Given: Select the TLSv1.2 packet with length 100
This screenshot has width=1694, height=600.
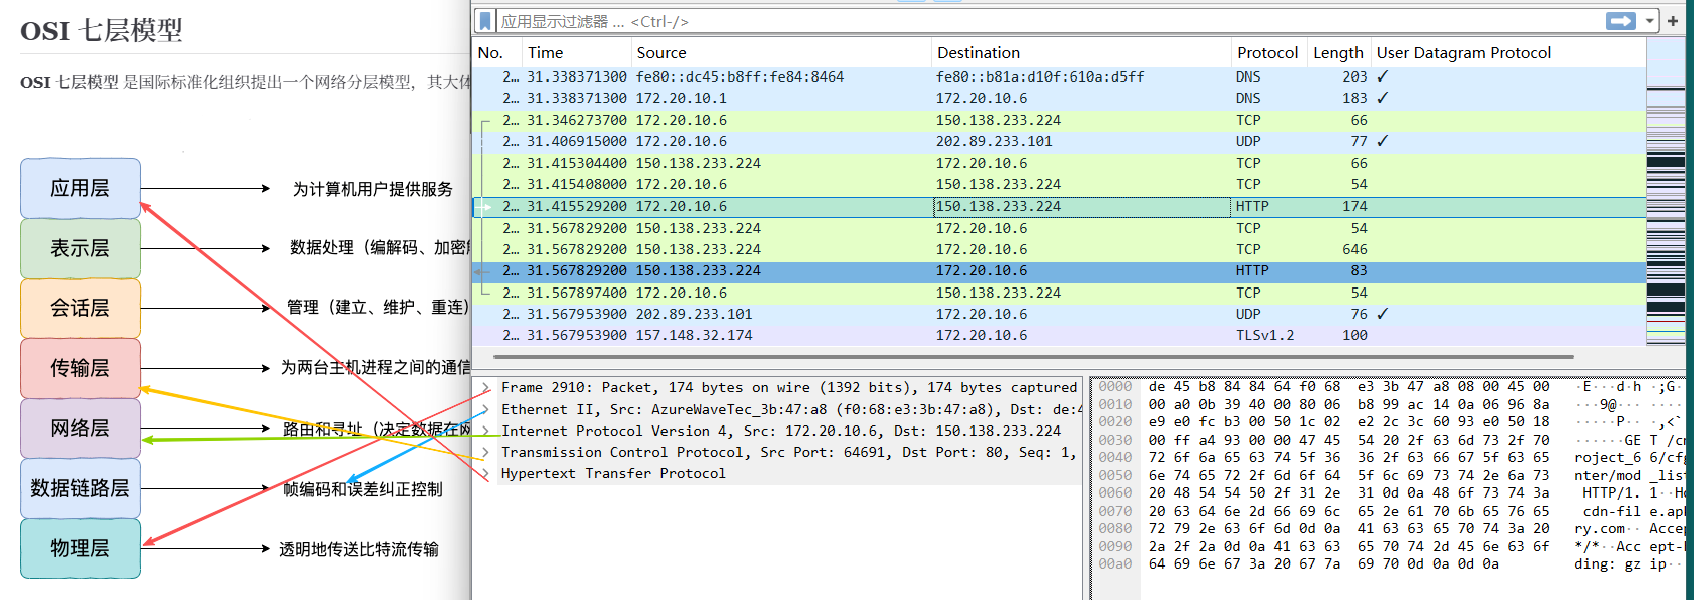Looking at the screenshot, I should pyautogui.click(x=1059, y=335).
